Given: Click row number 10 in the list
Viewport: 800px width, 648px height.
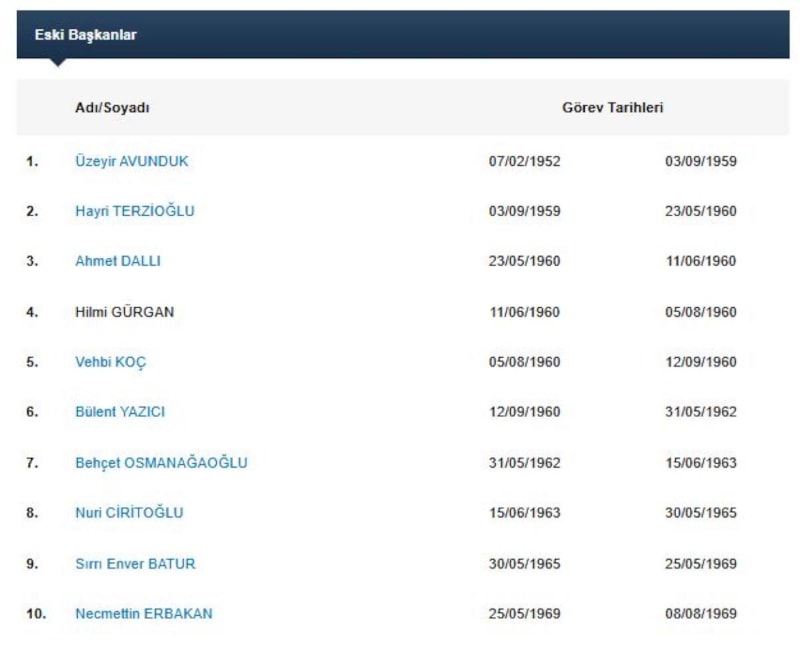Looking at the screenshot, I should 36,614.
